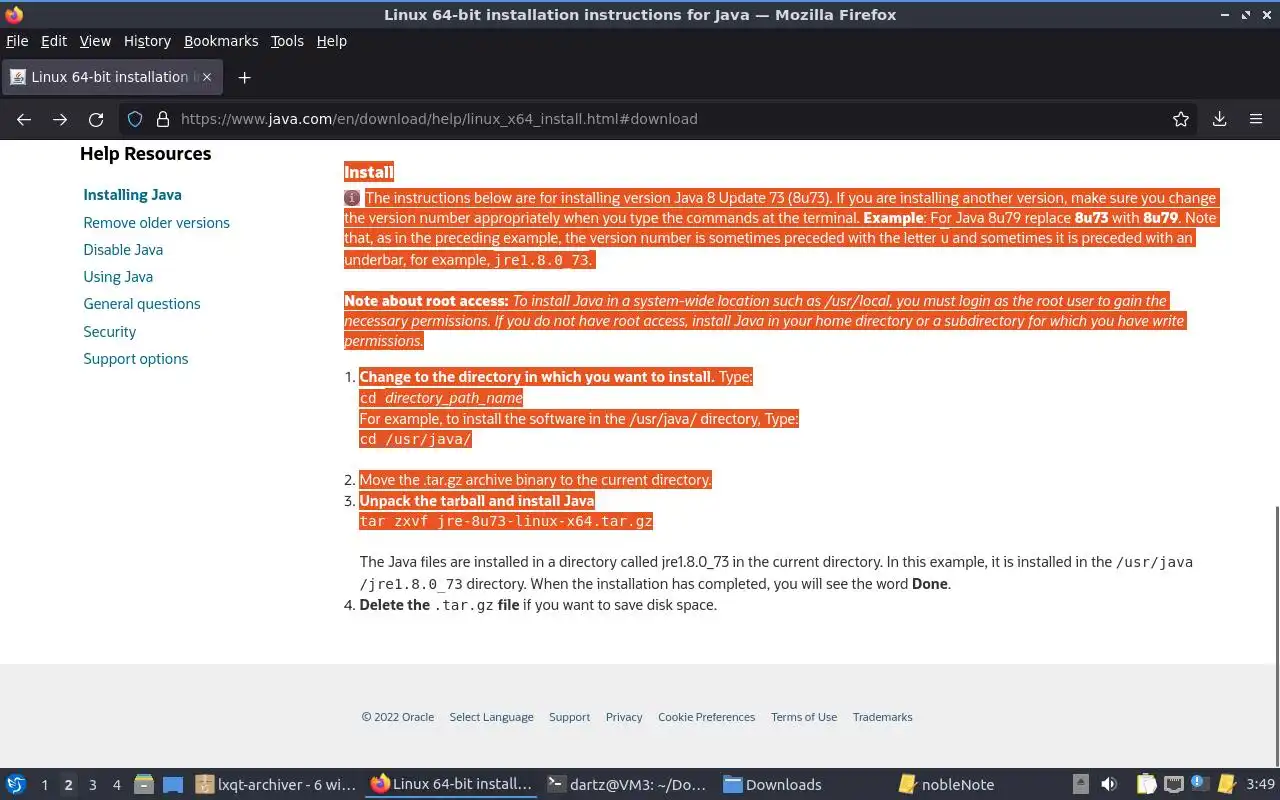
Task: Open the Trademarks footer link
Action: click(882, 717)
